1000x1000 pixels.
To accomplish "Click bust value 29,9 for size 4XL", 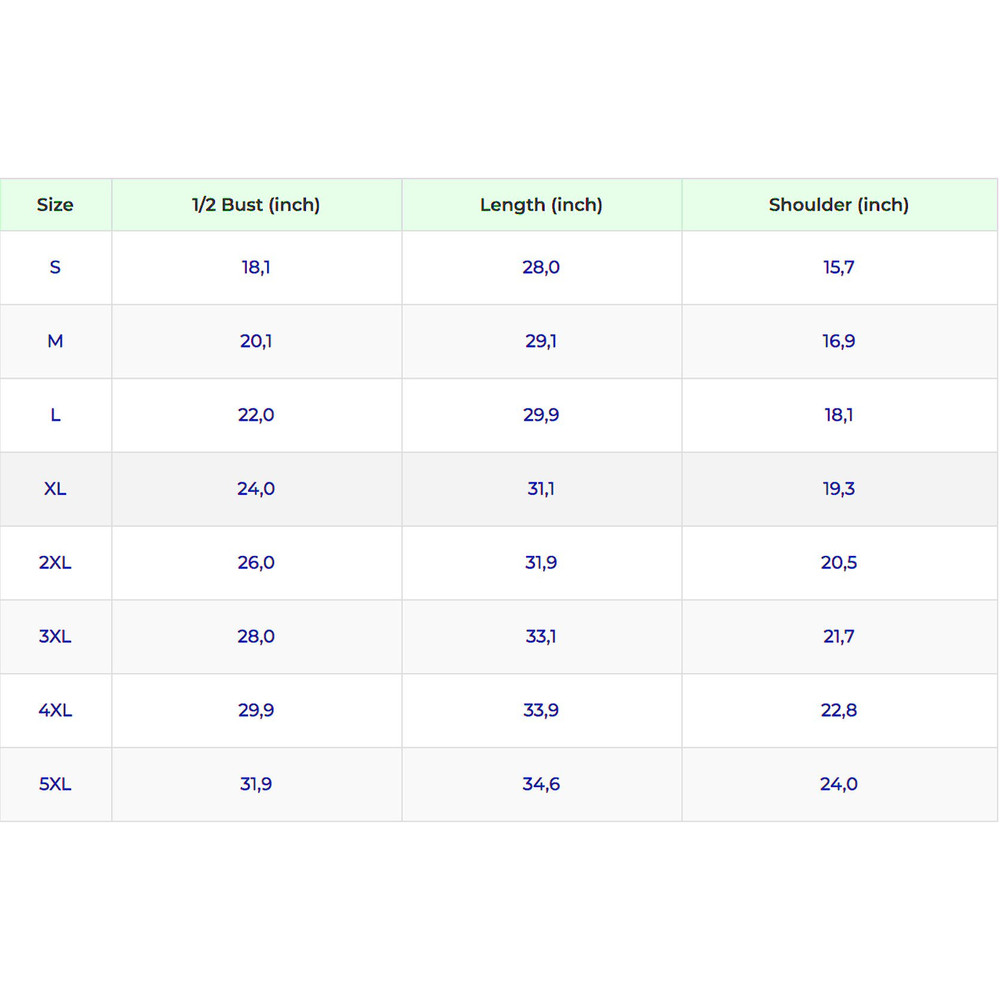I will click(256, 710).
